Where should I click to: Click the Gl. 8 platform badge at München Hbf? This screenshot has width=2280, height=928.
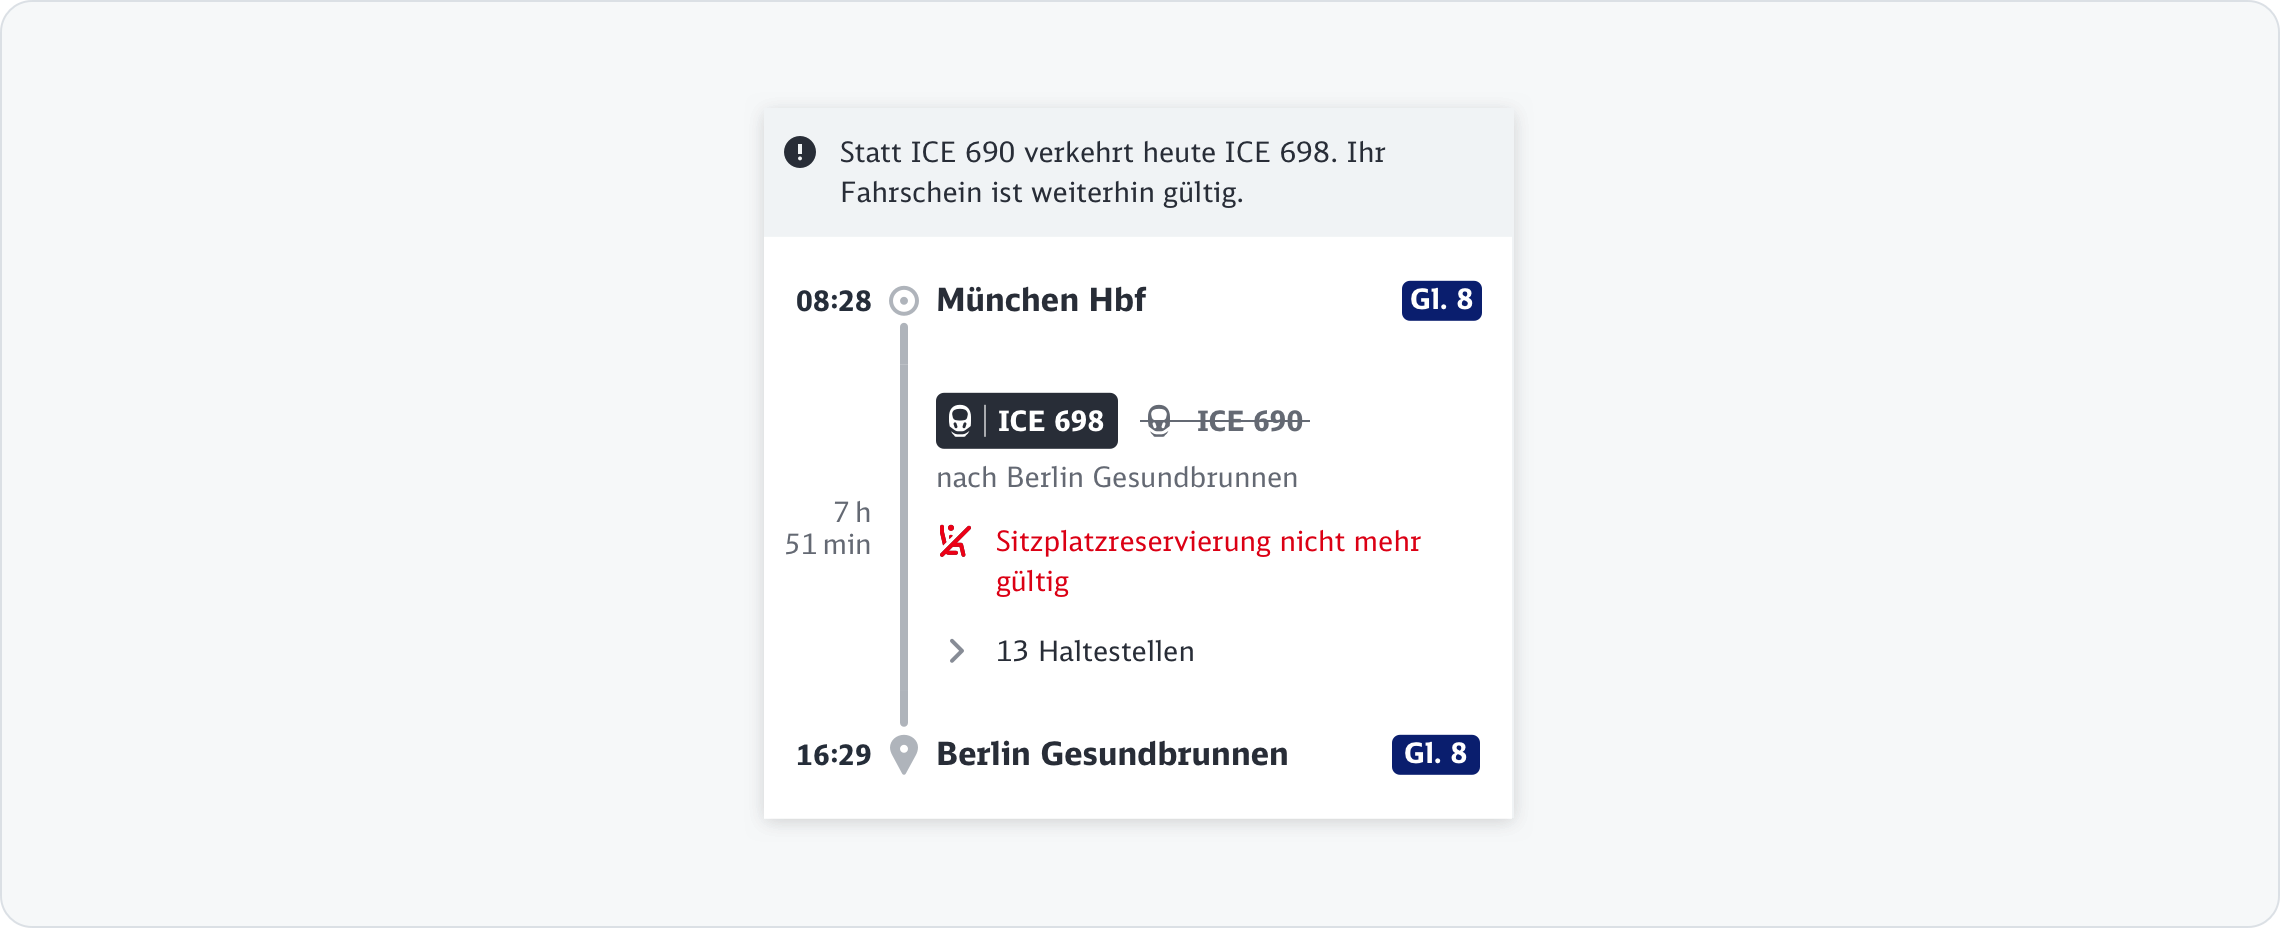(x=1441, y=300)
